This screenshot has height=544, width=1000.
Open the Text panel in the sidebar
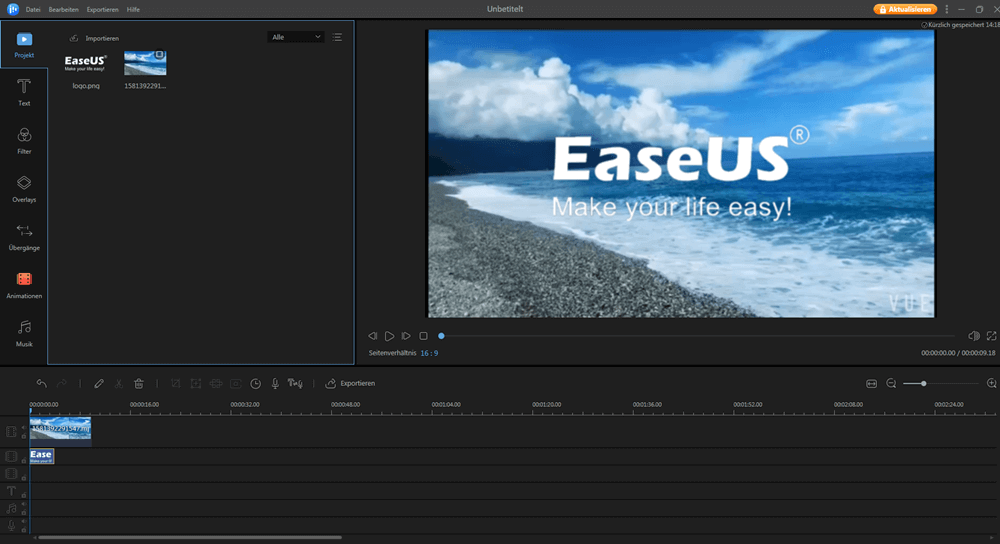(x=24, y=92)
